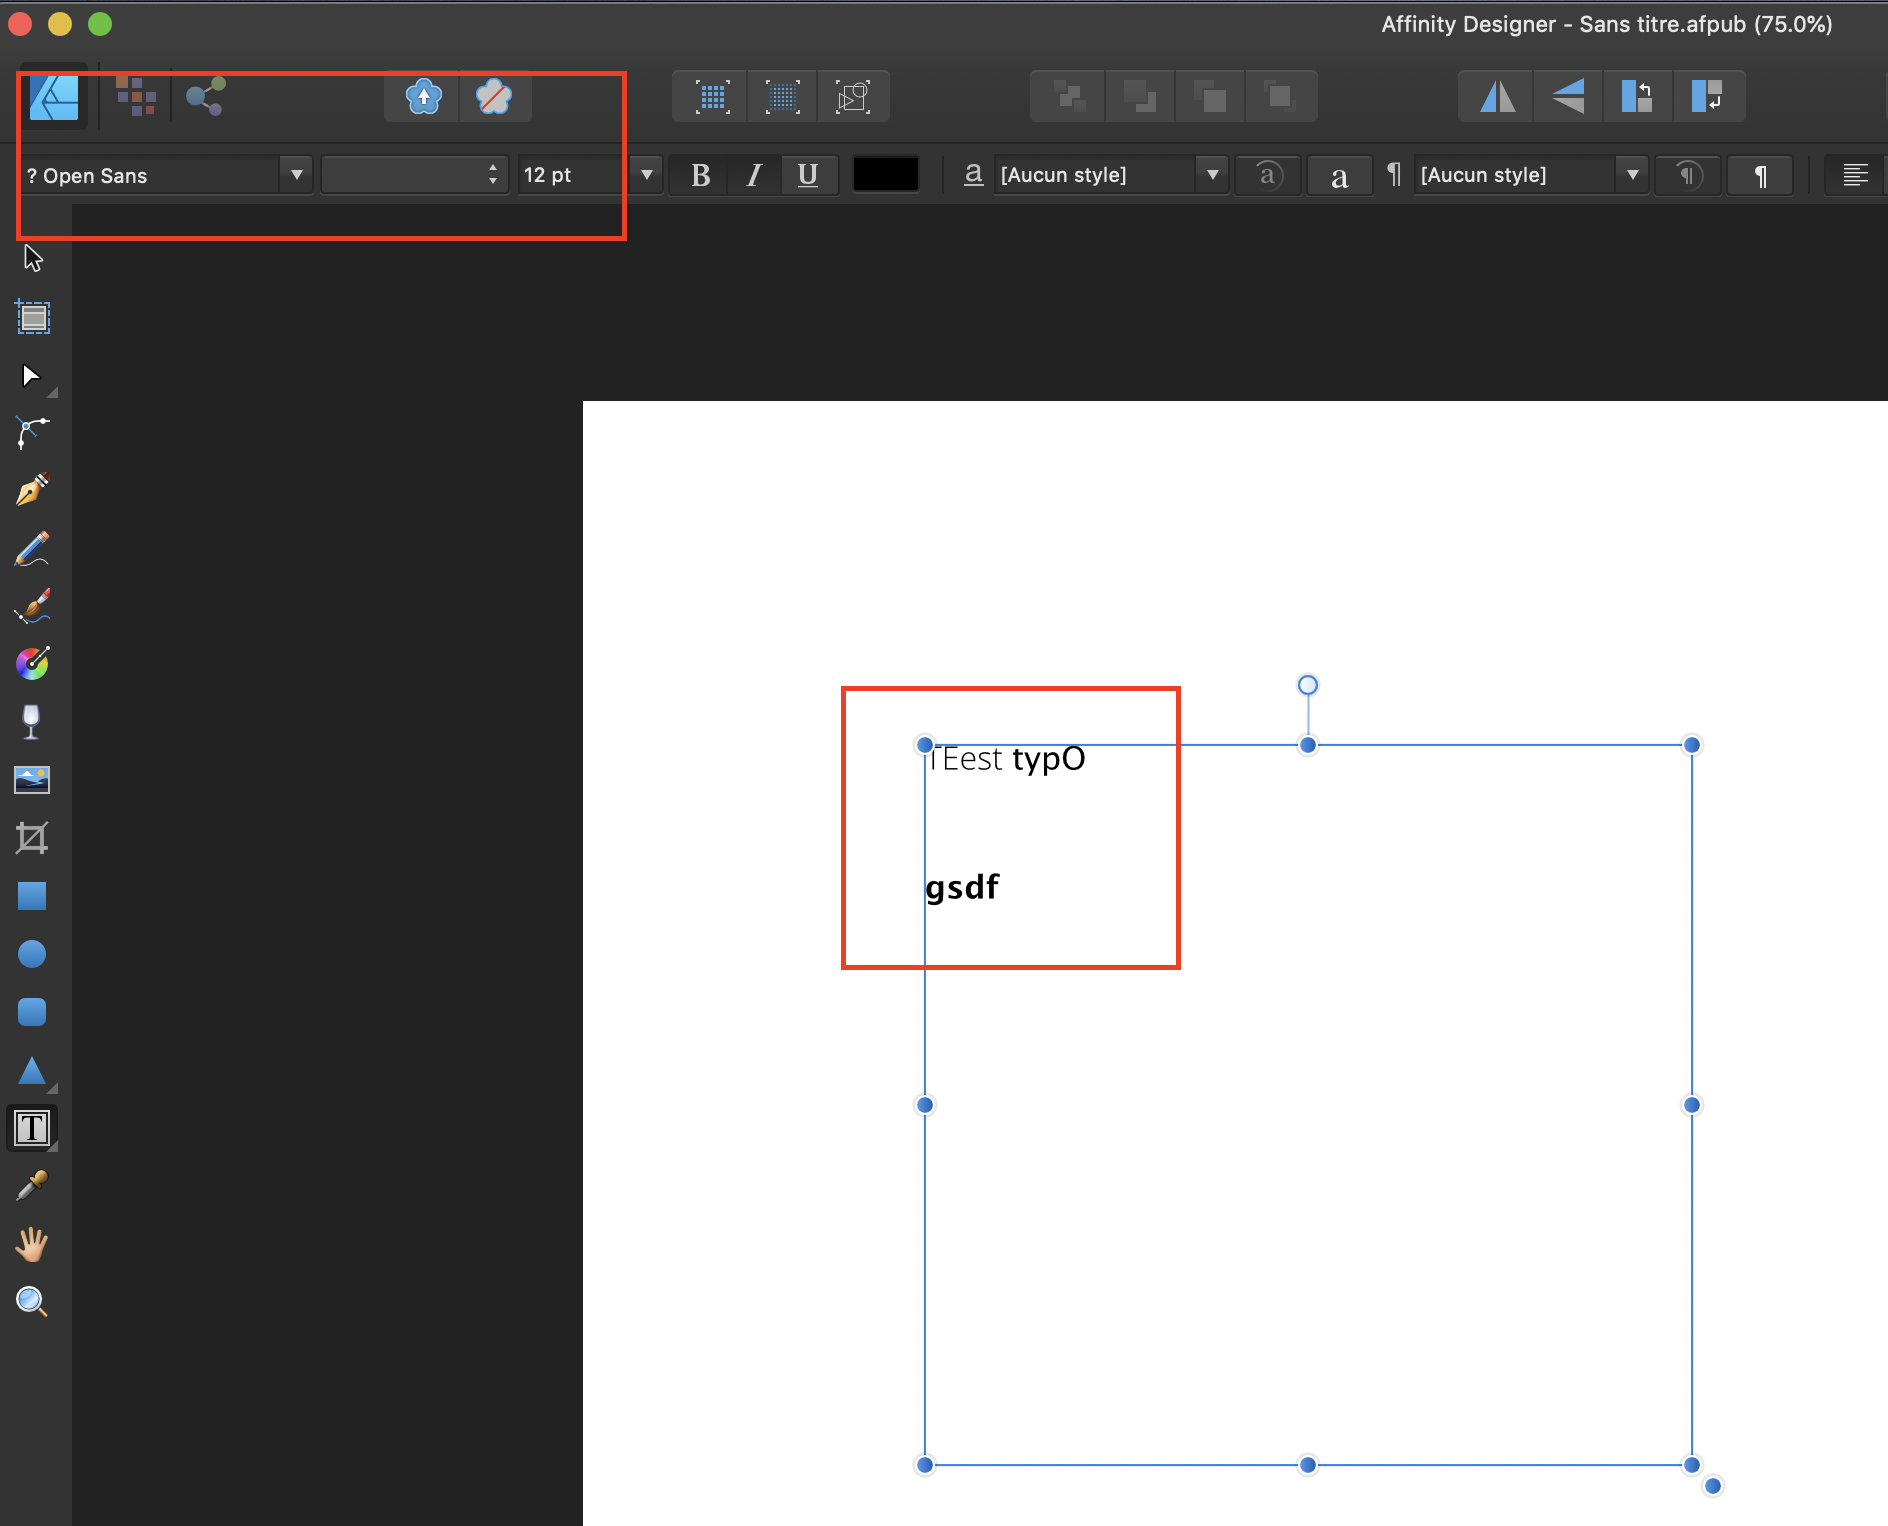Select the Zoom magnifier tool
This screenshot has height=1526, width=1888.
[x=32, y=1301]
